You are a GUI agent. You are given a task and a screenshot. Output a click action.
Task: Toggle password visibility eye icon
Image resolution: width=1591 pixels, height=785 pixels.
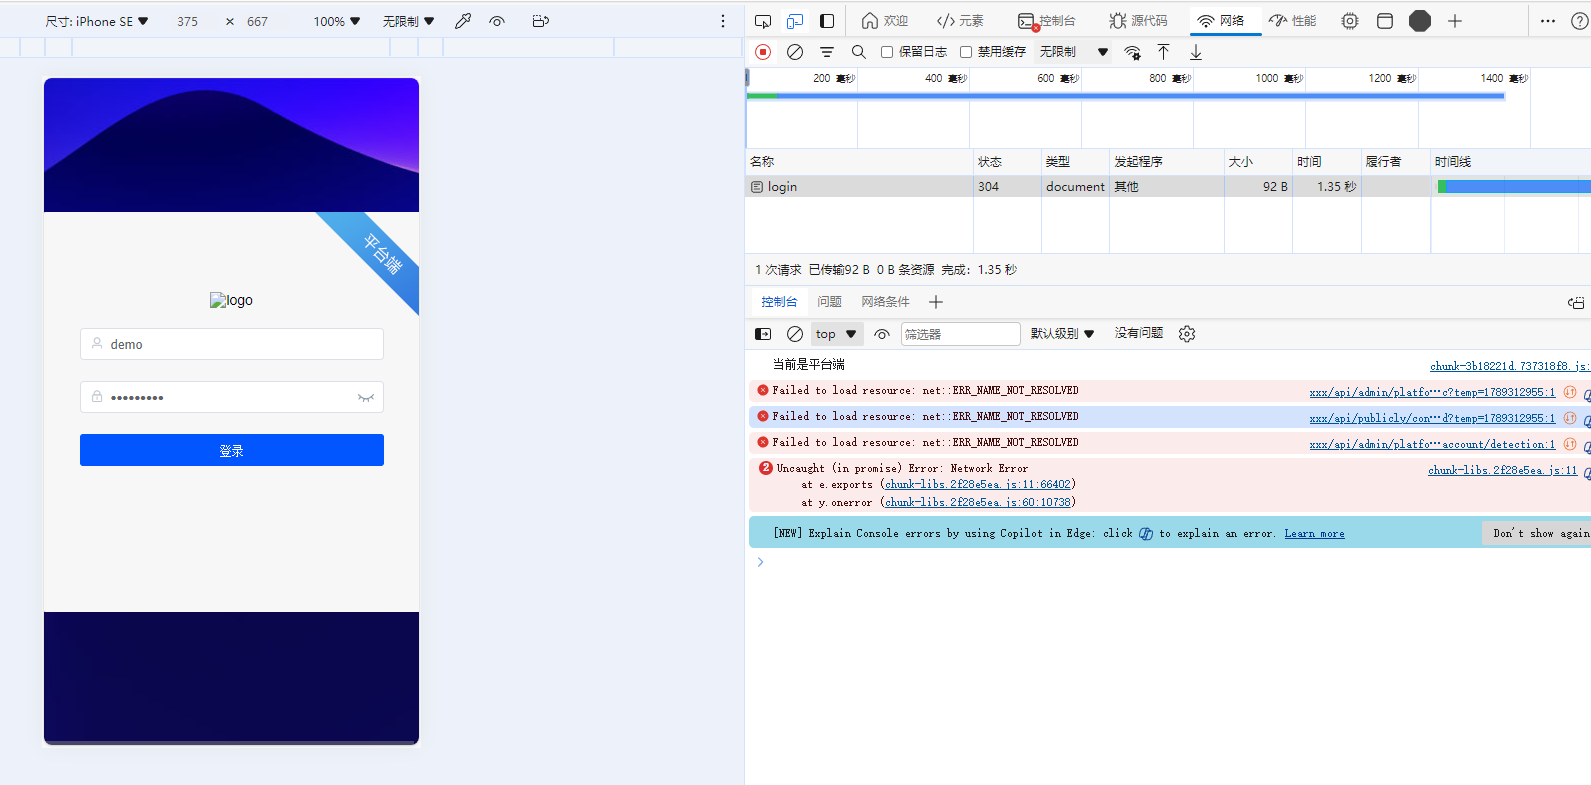pos(366,397)
